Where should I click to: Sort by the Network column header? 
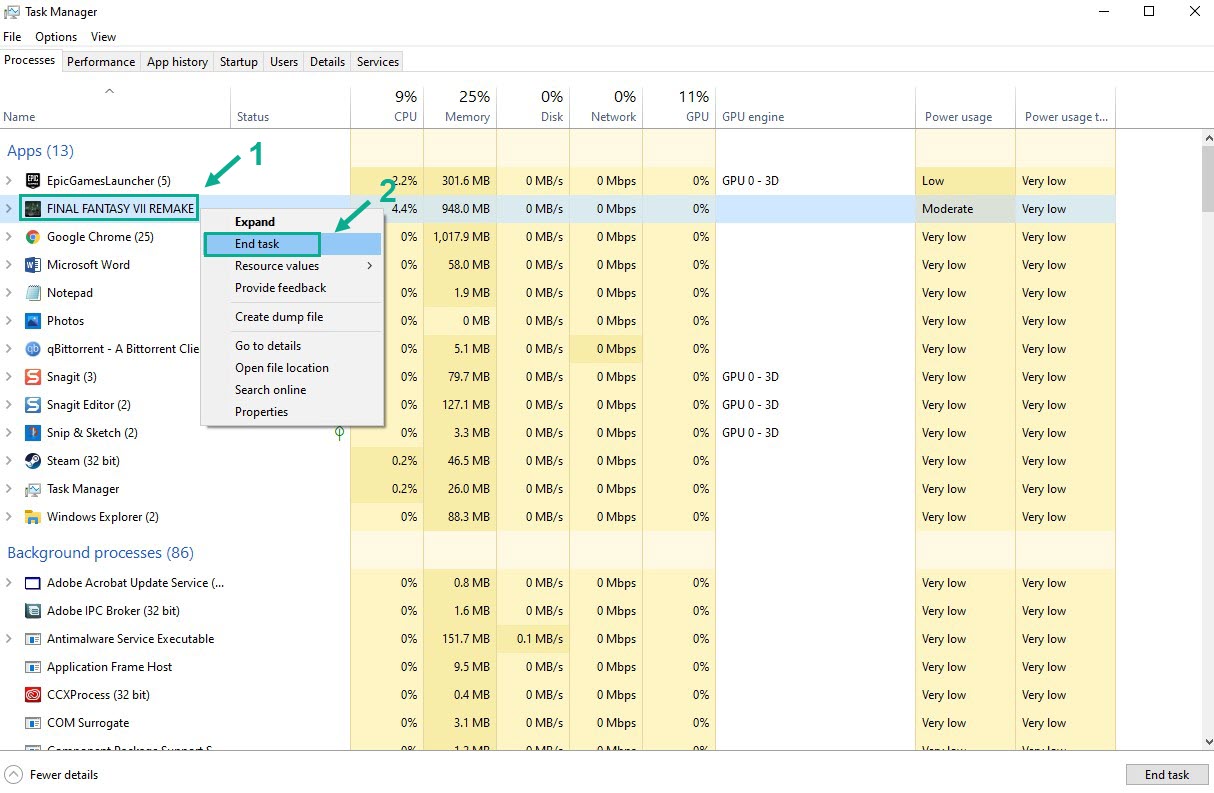point(606,106)
